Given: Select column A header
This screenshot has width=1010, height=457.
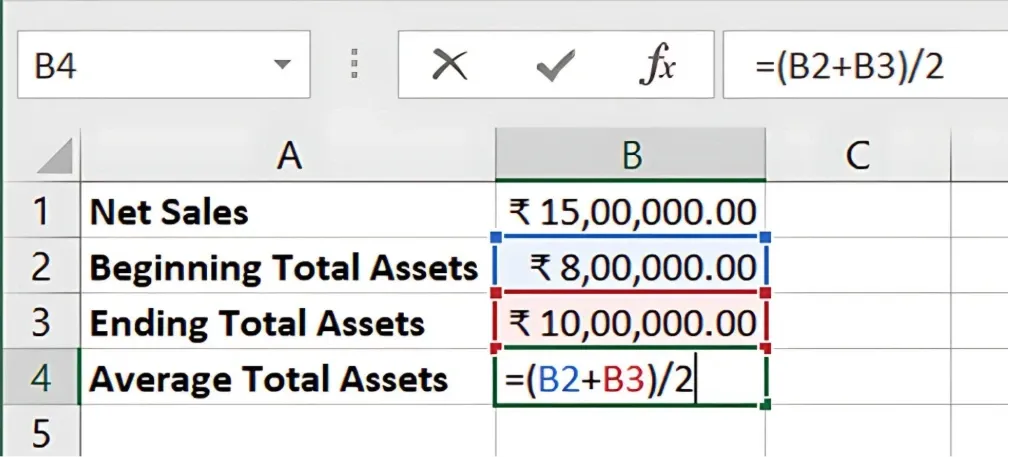Looking at the screenshot, I should 288,155.
